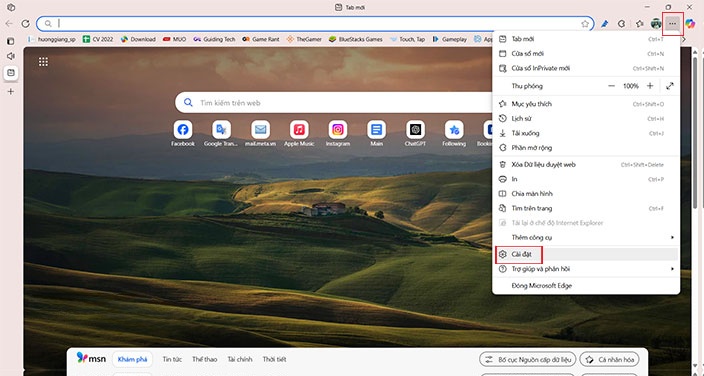Choose In to print the page

pos(586,179)
